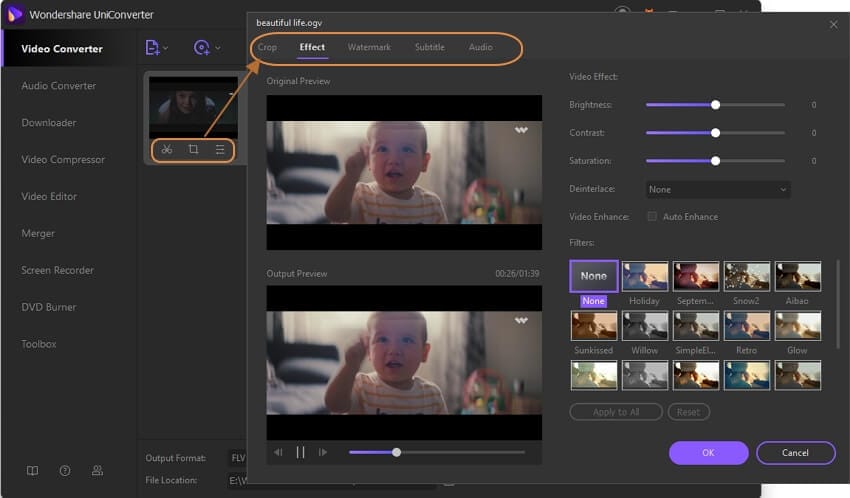Click the Reset button
This screenshot has height=498, width=850.
pyautogui.click(x=688, y=412)
